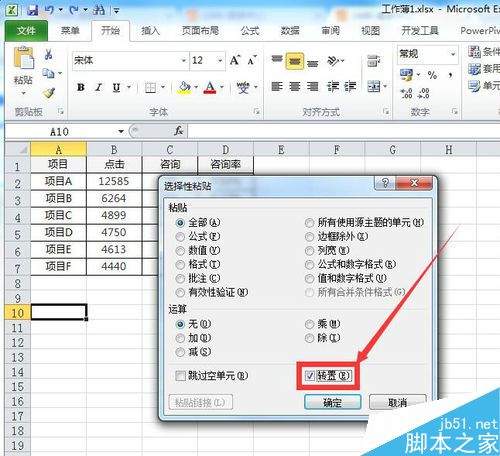Apply the yellow fill color bucket

click(x=184, y=87)
